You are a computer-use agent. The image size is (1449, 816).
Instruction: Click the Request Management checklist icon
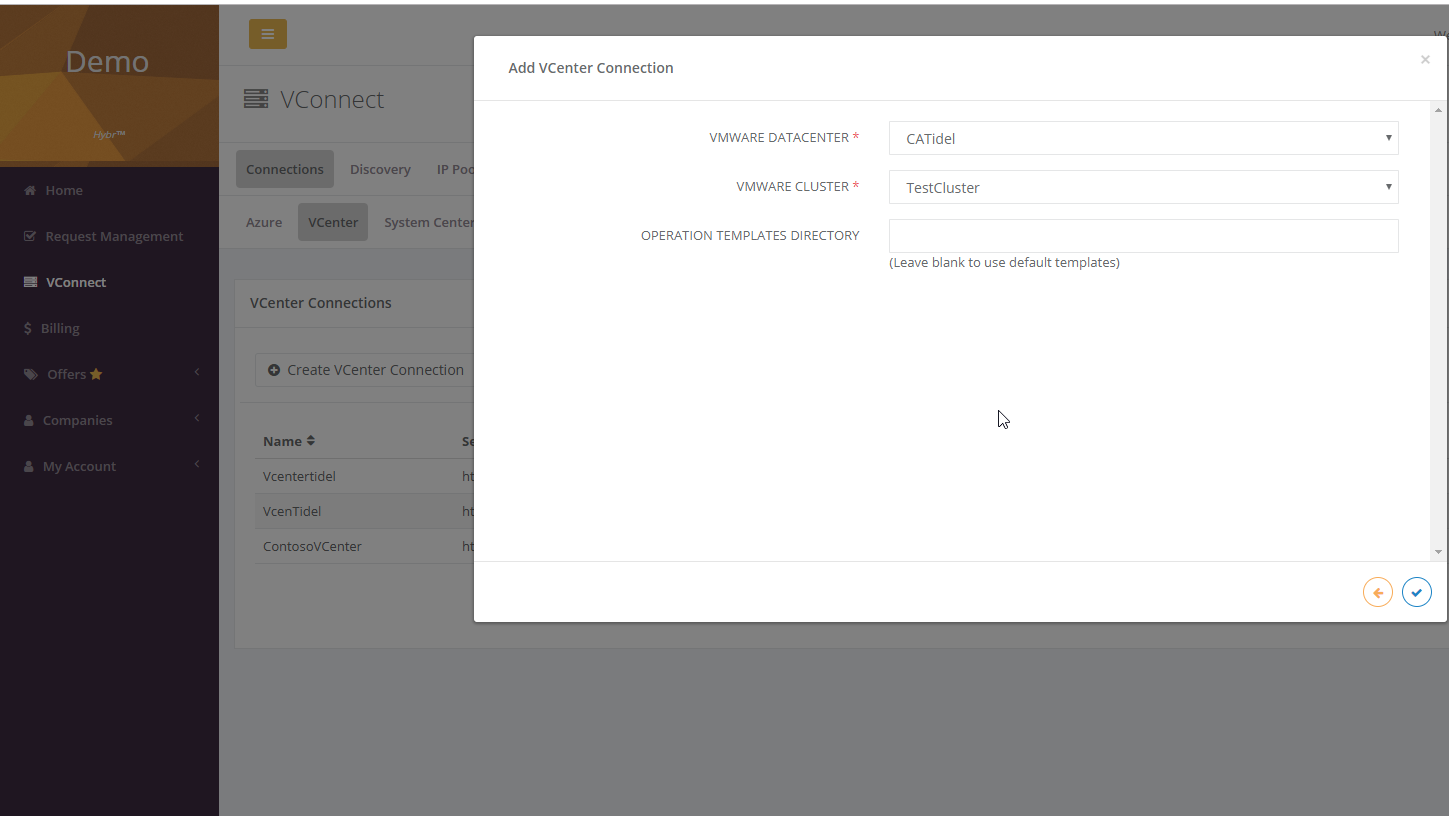[30, 237]
